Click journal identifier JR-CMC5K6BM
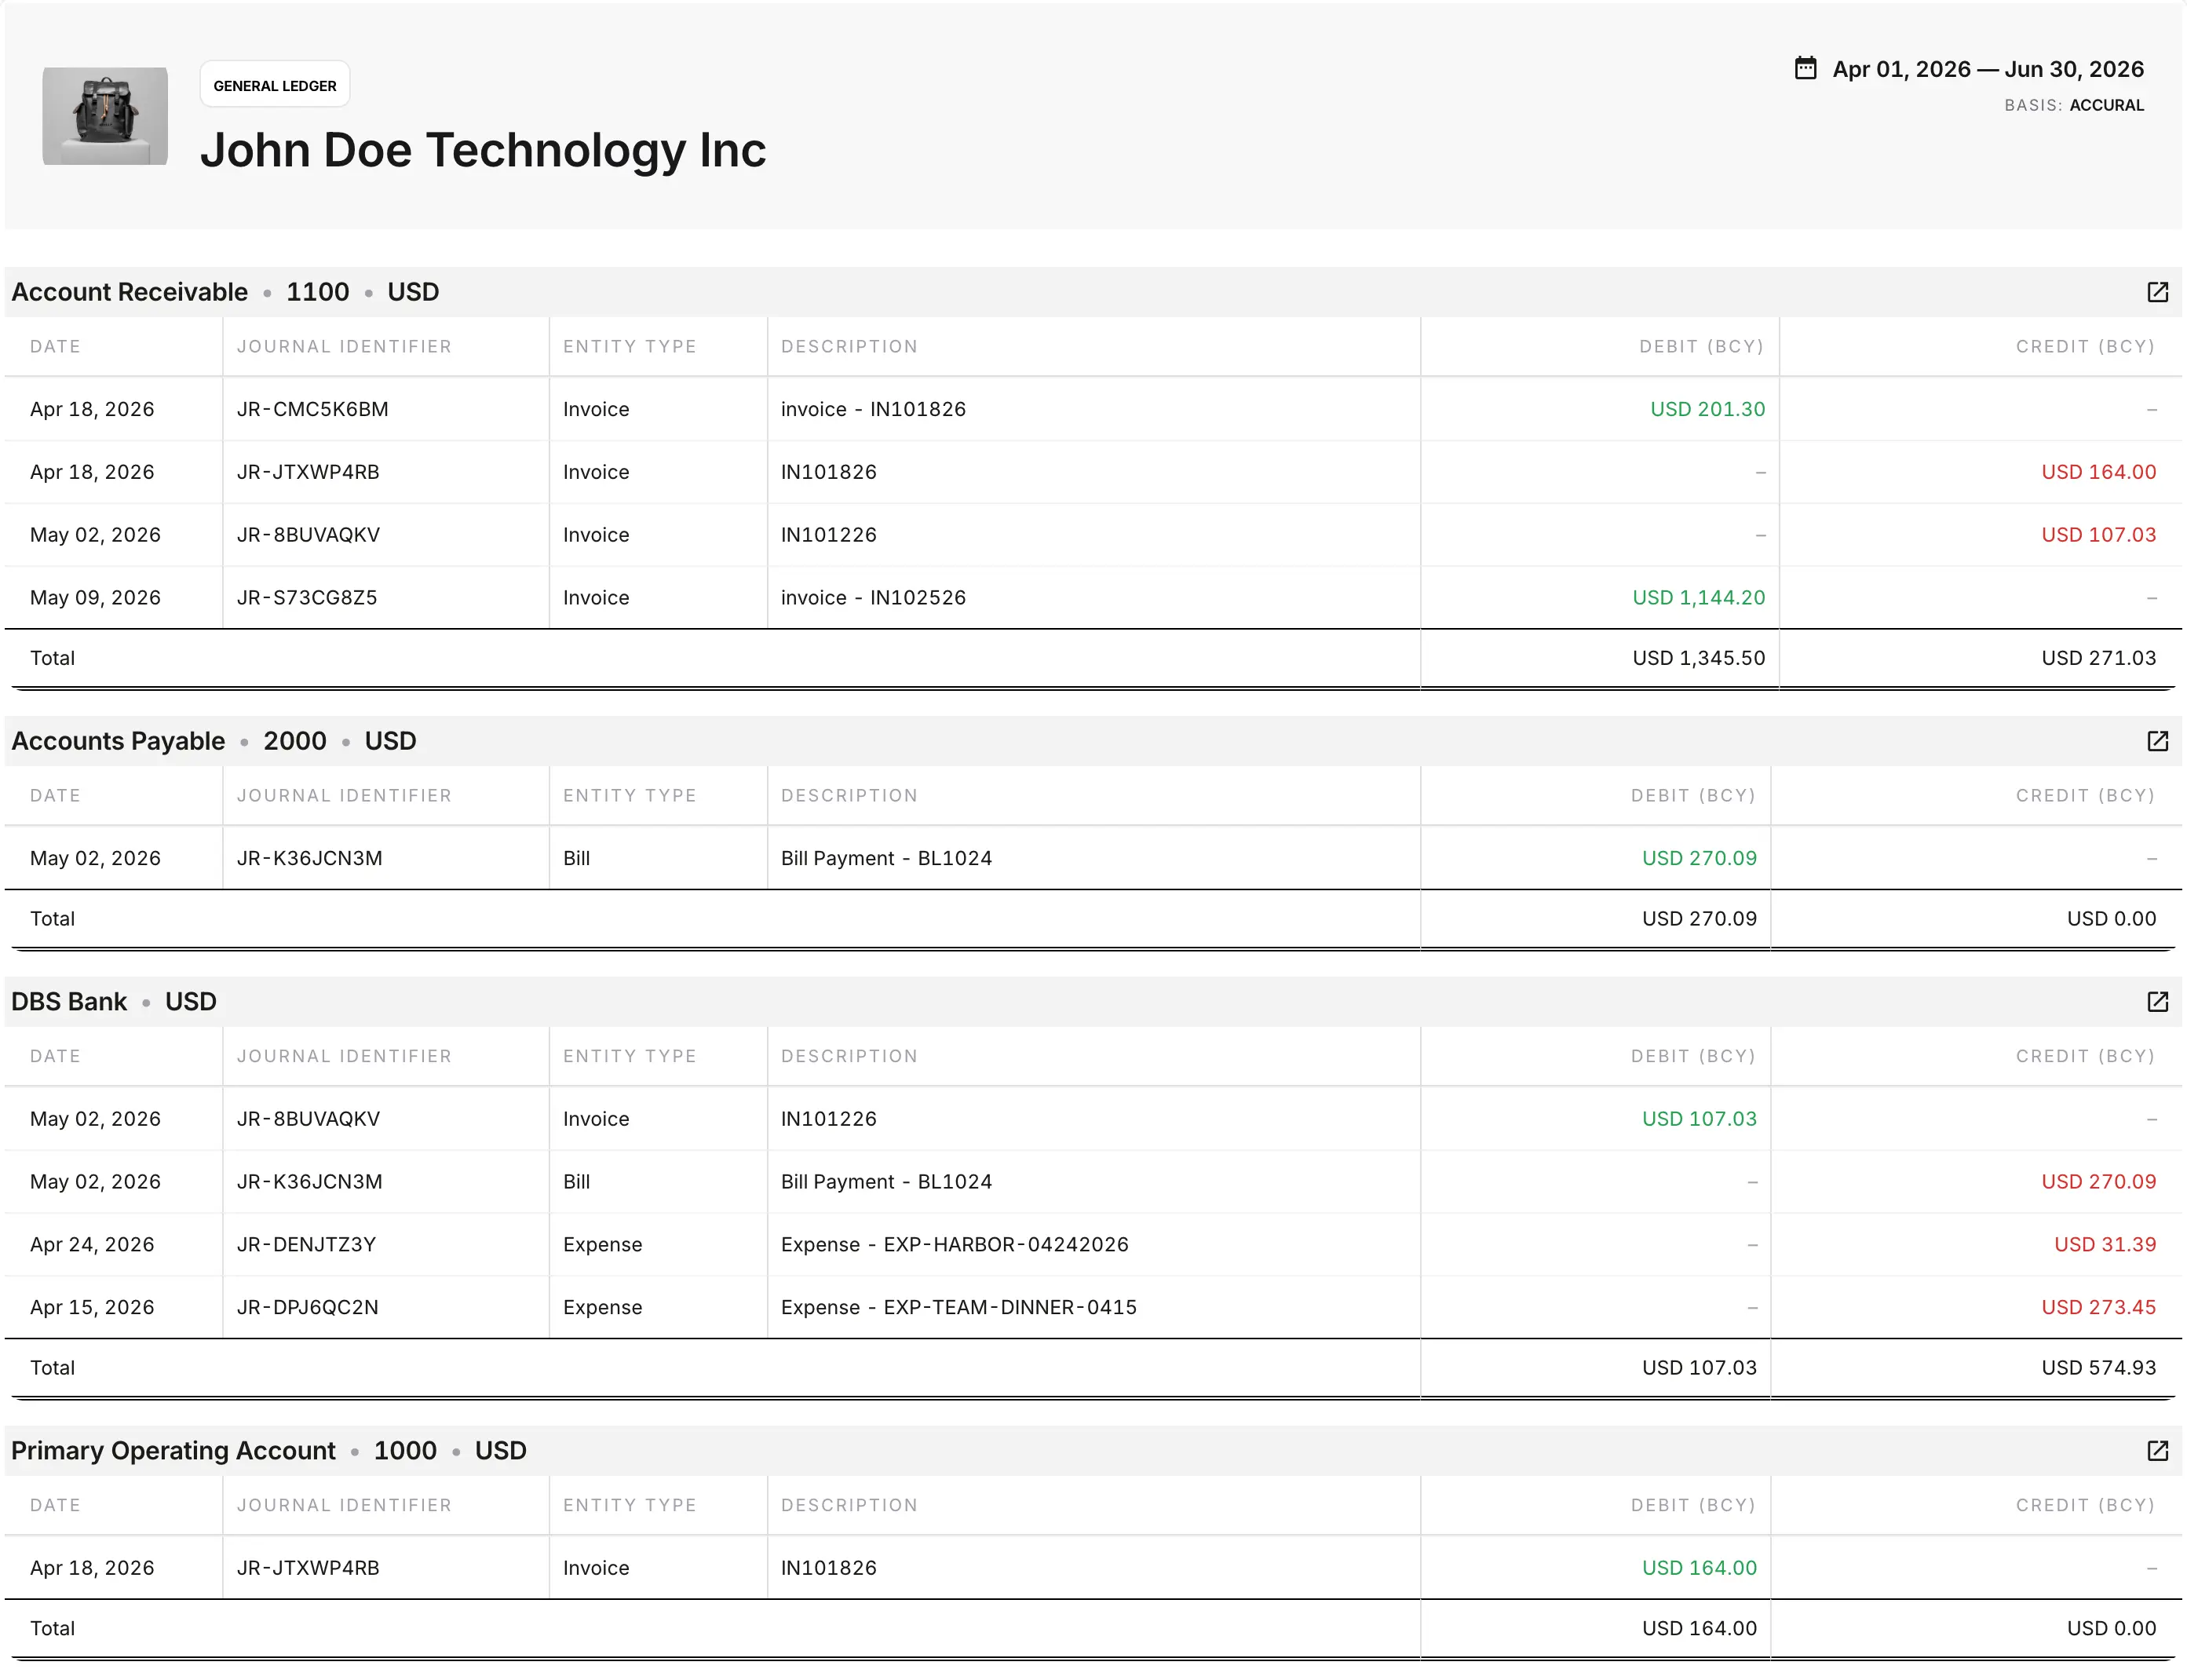 pos(312,409)
